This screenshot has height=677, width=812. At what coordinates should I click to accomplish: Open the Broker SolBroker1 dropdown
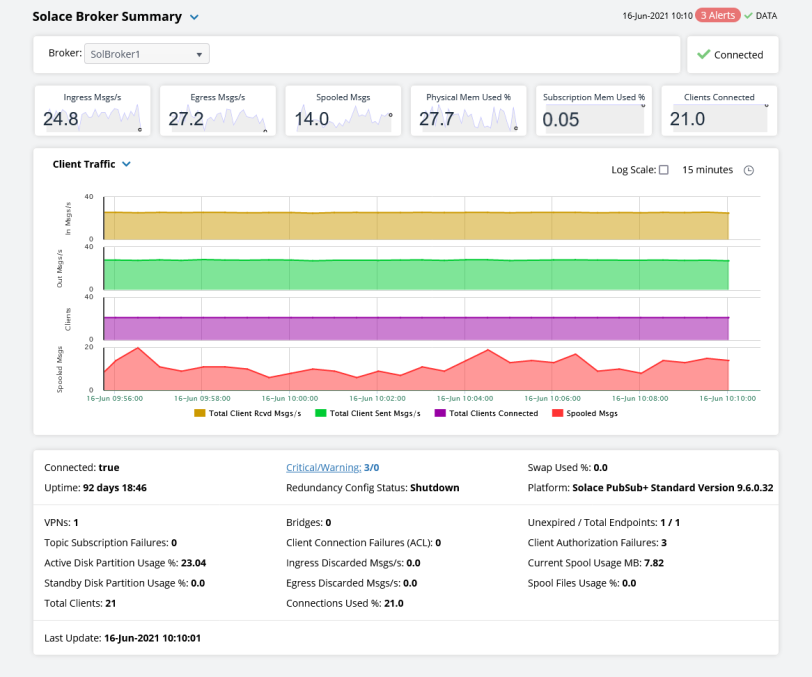(146, 55)
